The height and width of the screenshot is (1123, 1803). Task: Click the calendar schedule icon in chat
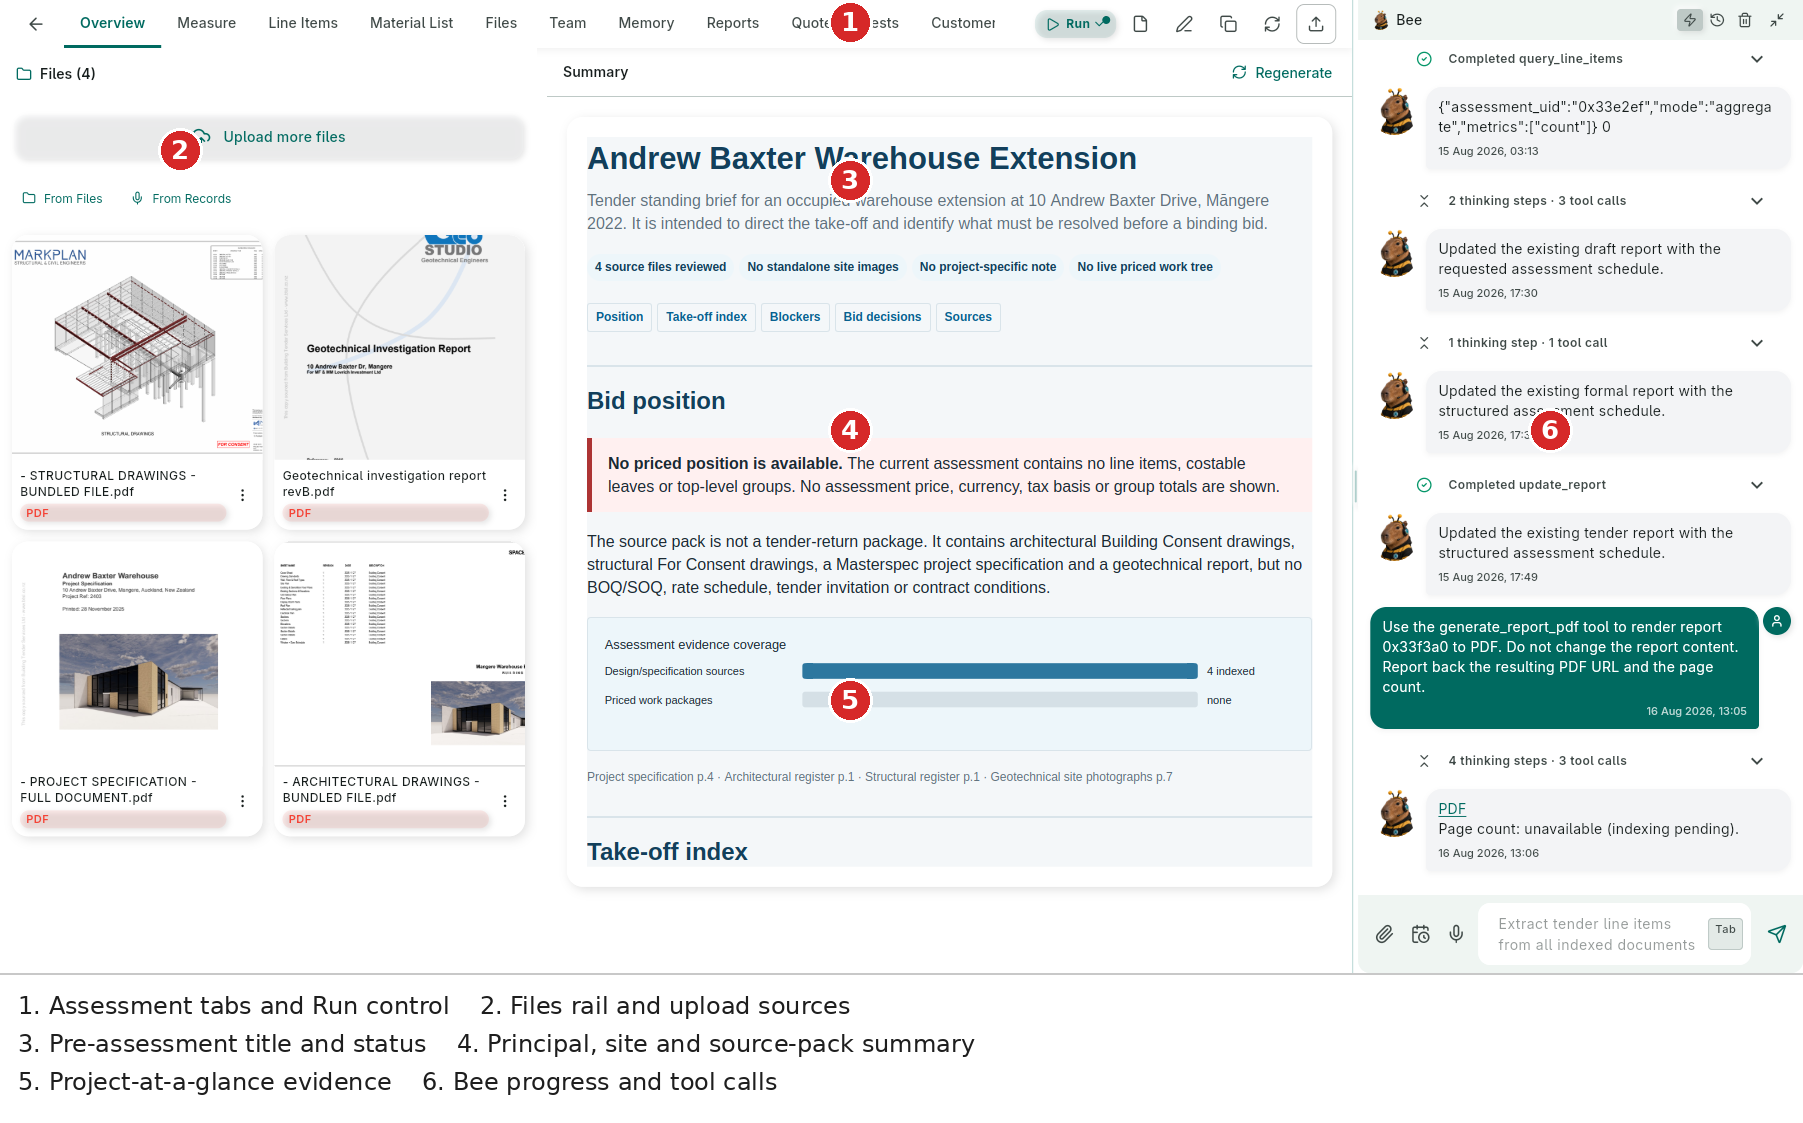pos(1420,934)
